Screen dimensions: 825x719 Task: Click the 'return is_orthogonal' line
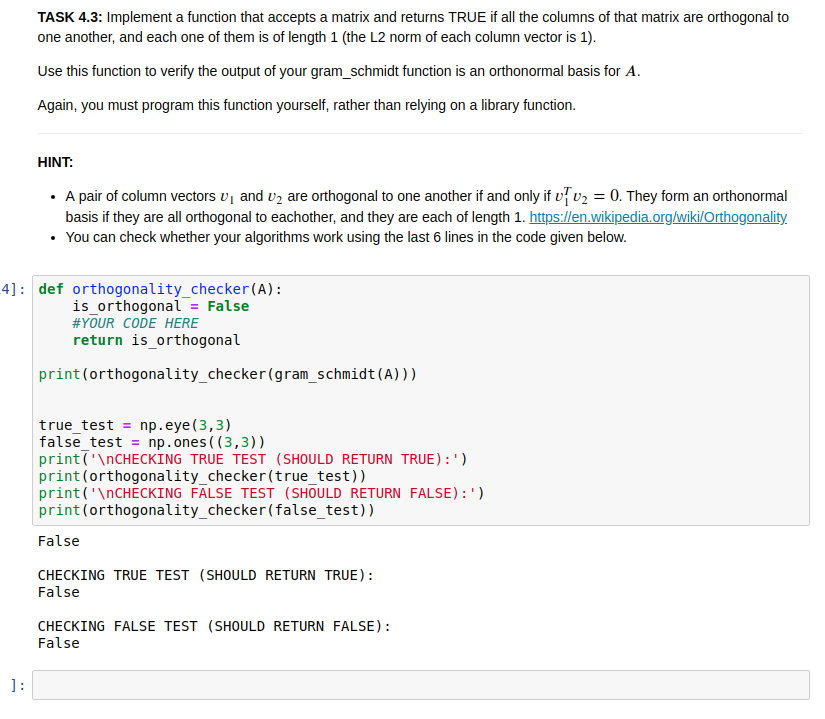coord(156,340)
